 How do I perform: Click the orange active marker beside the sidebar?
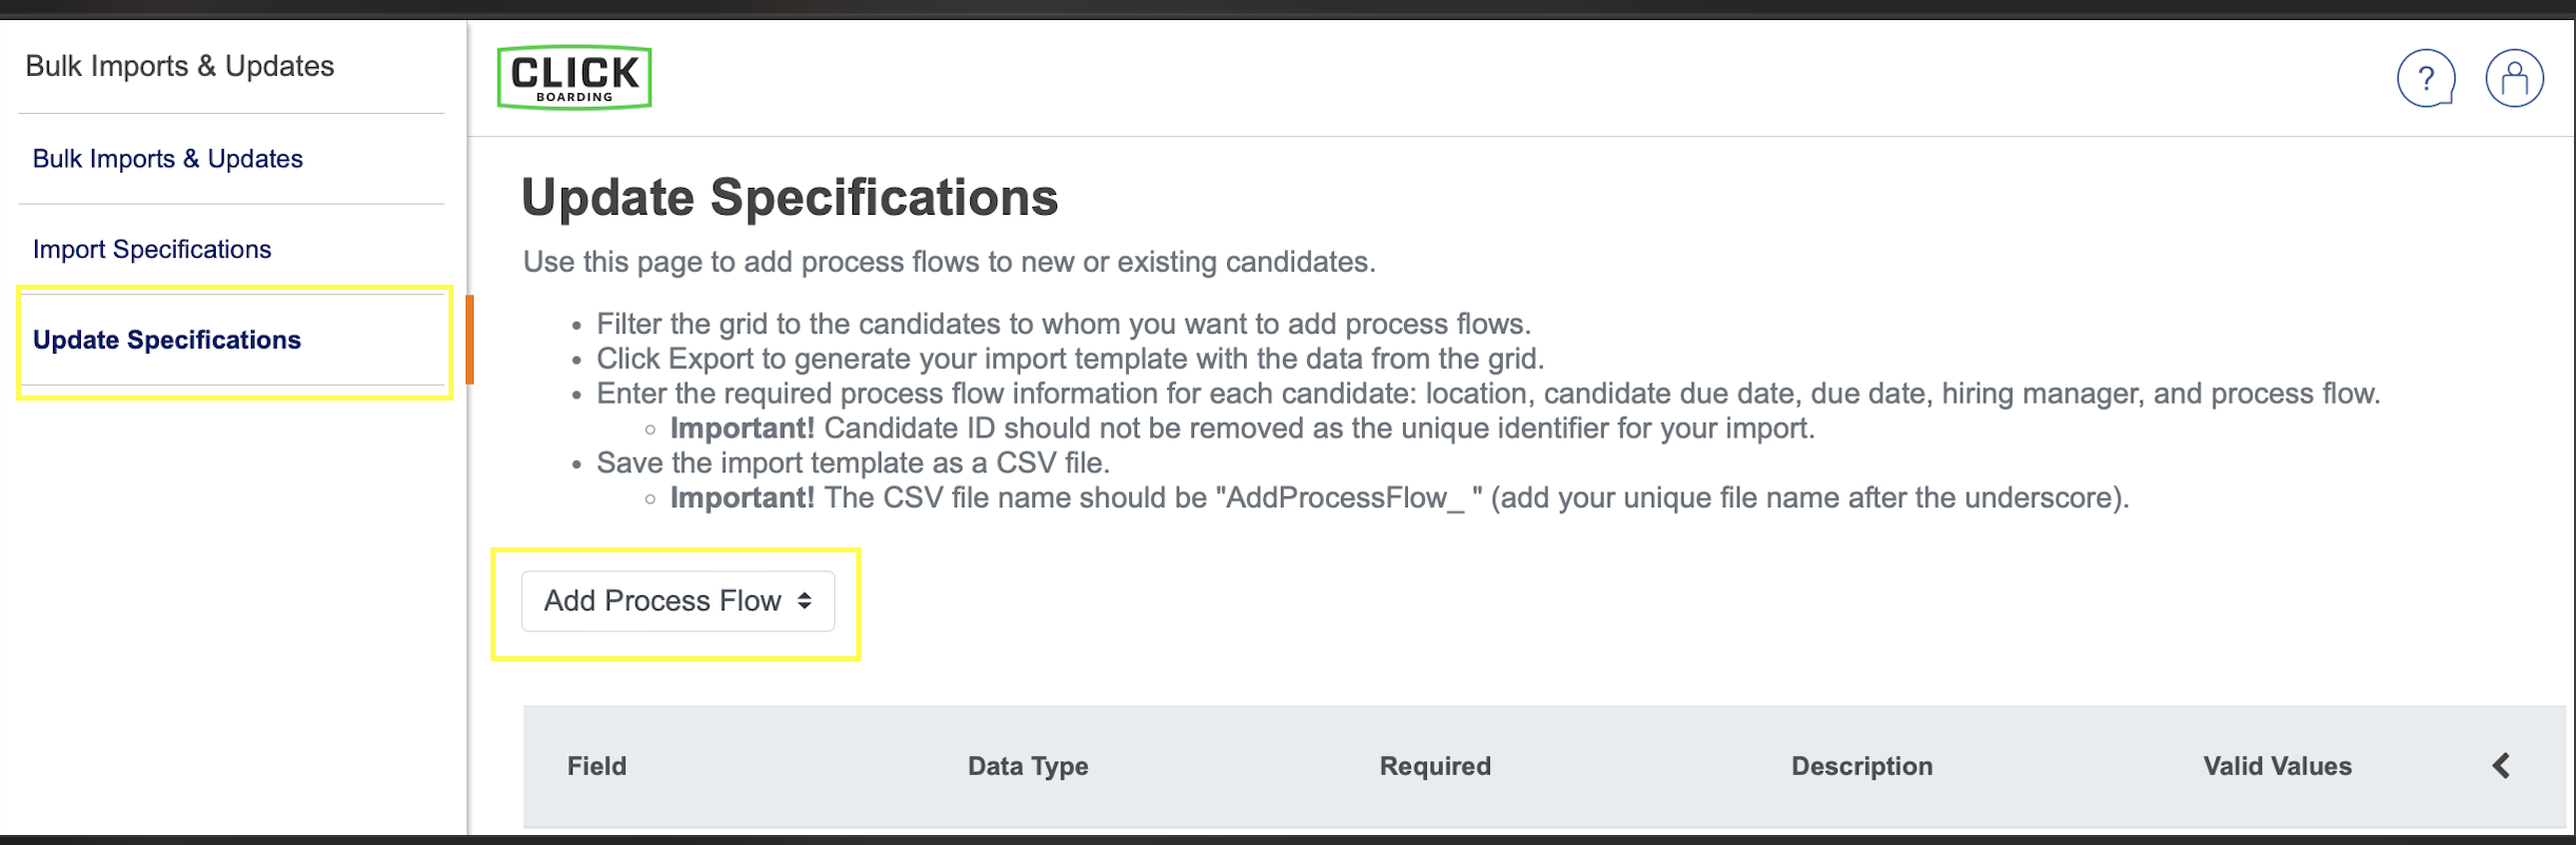(469, 340)
